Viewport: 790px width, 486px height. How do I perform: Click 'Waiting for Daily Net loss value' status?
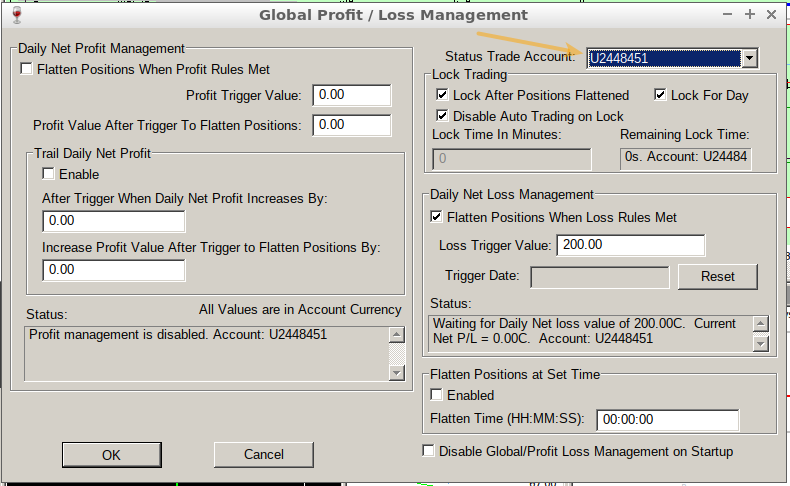[584, 331]
